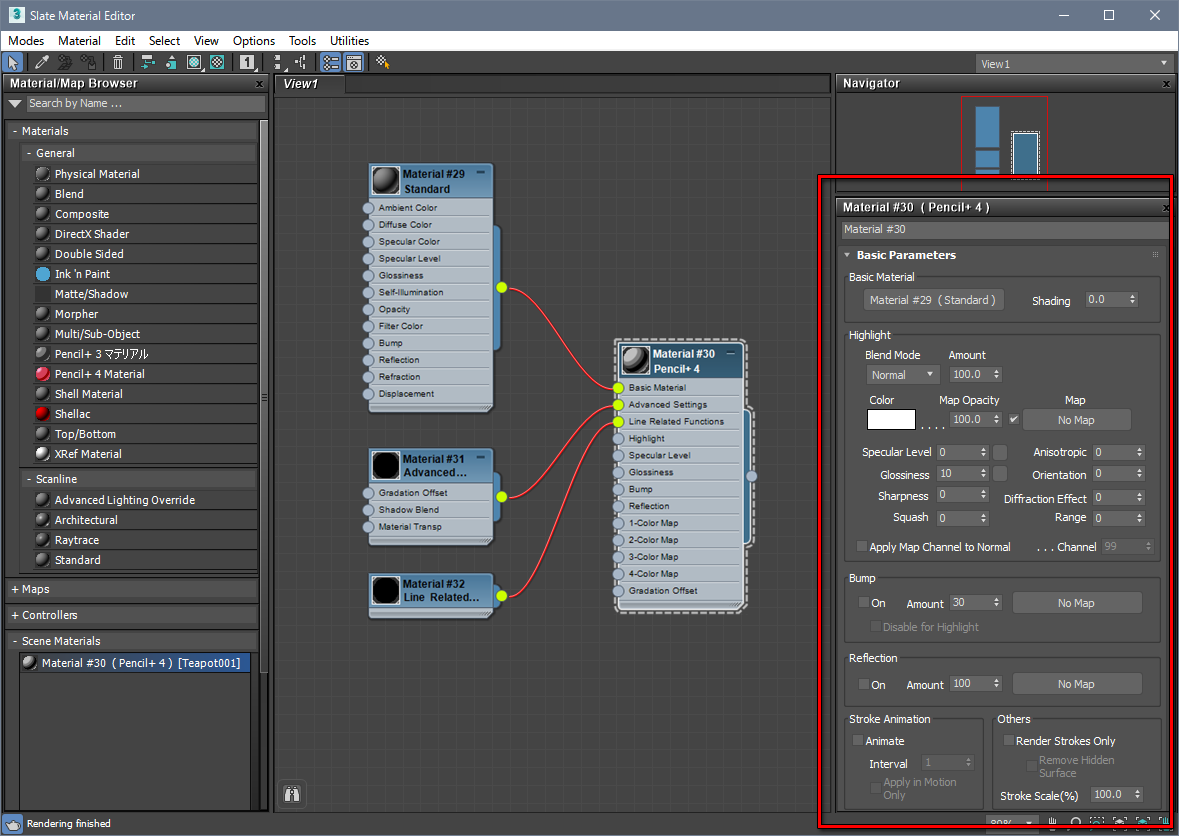Viewport: 1179px width, 836px height.
Task: Open the Highlight Blend Mode dropdown
Action: [x=903, y=375]
